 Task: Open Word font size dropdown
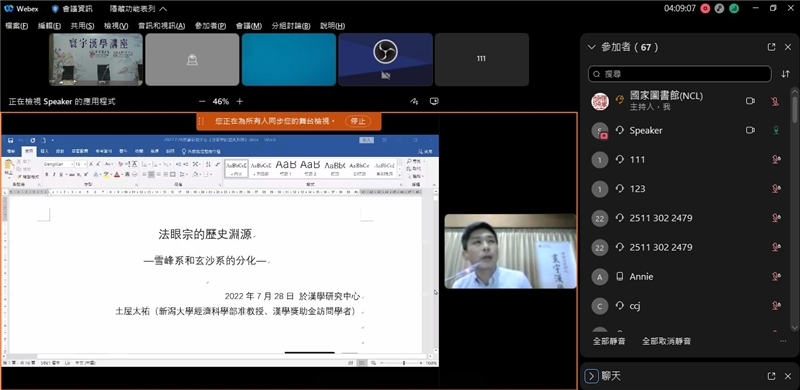pyautogui.click(x=85, y=164)
